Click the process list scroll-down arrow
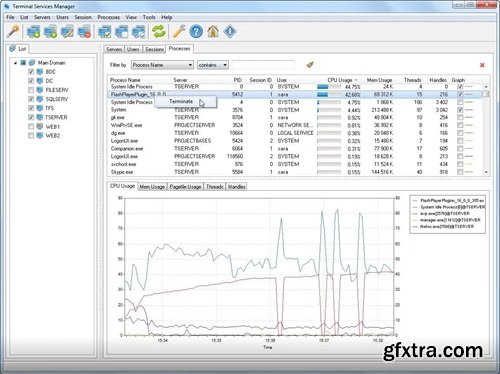Screen dimensions: 500x374 click(x=486, y=172)
